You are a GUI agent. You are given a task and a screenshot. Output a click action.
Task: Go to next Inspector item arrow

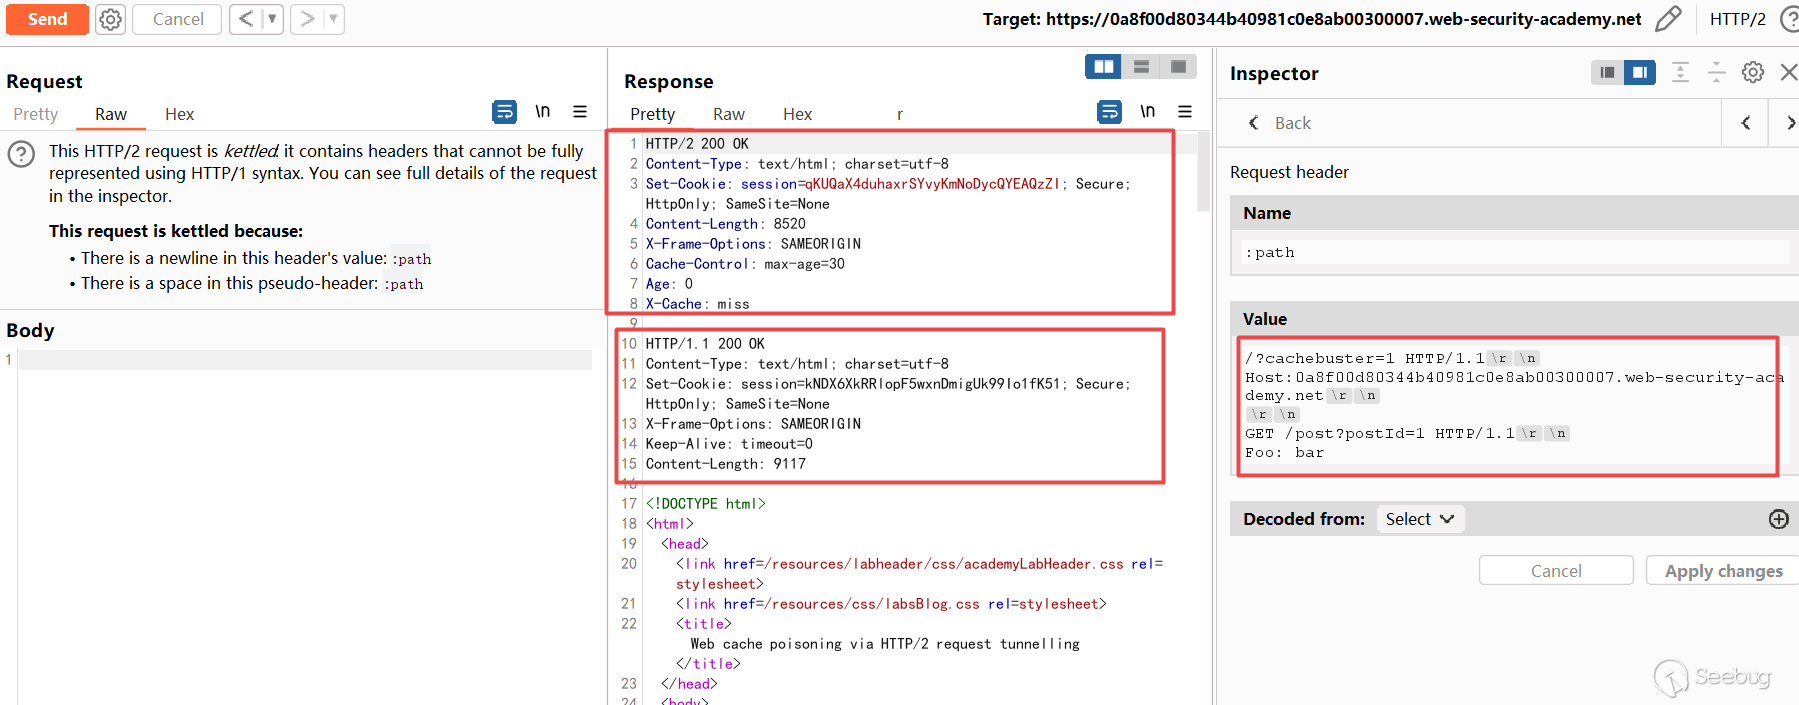1789,123
